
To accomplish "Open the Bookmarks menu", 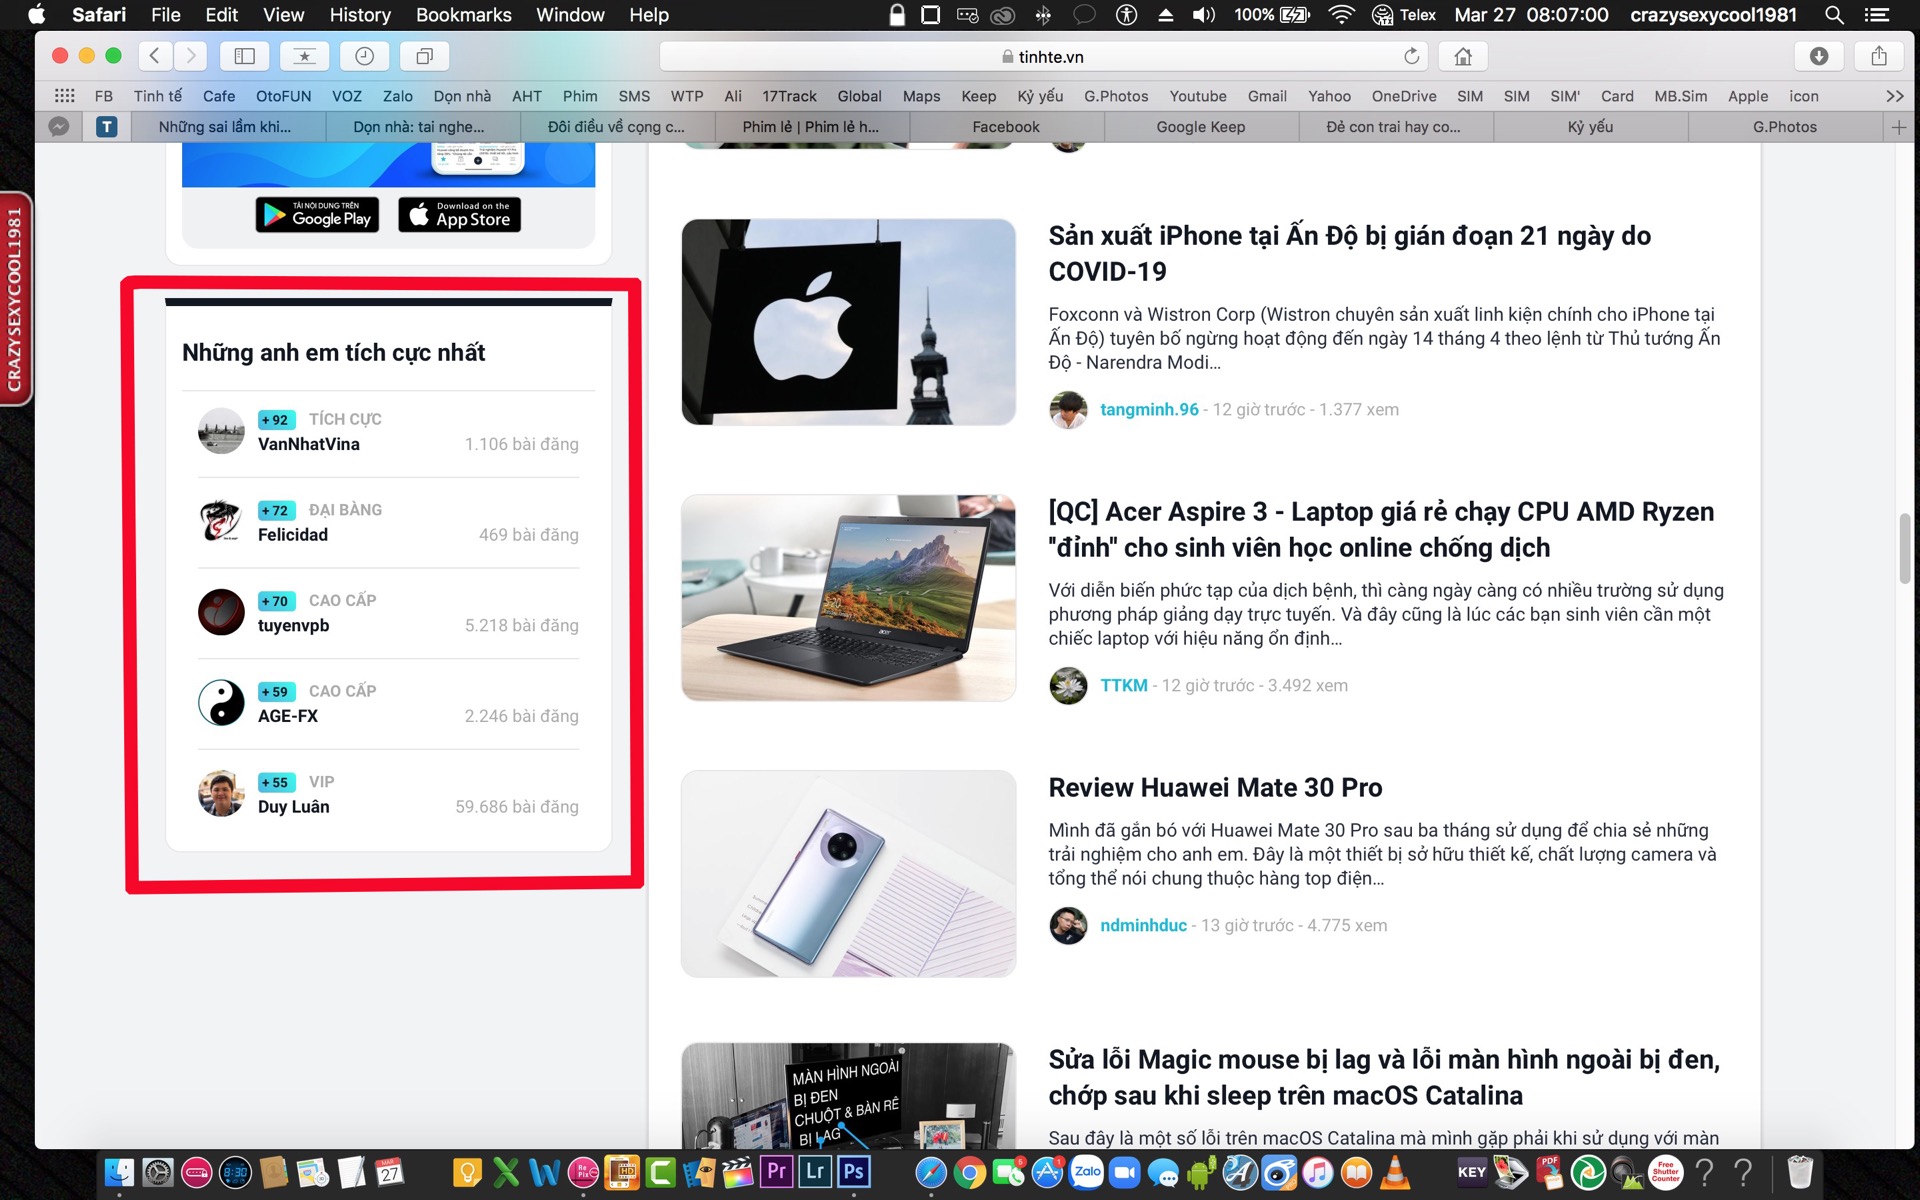I will (x=463, y=15).
